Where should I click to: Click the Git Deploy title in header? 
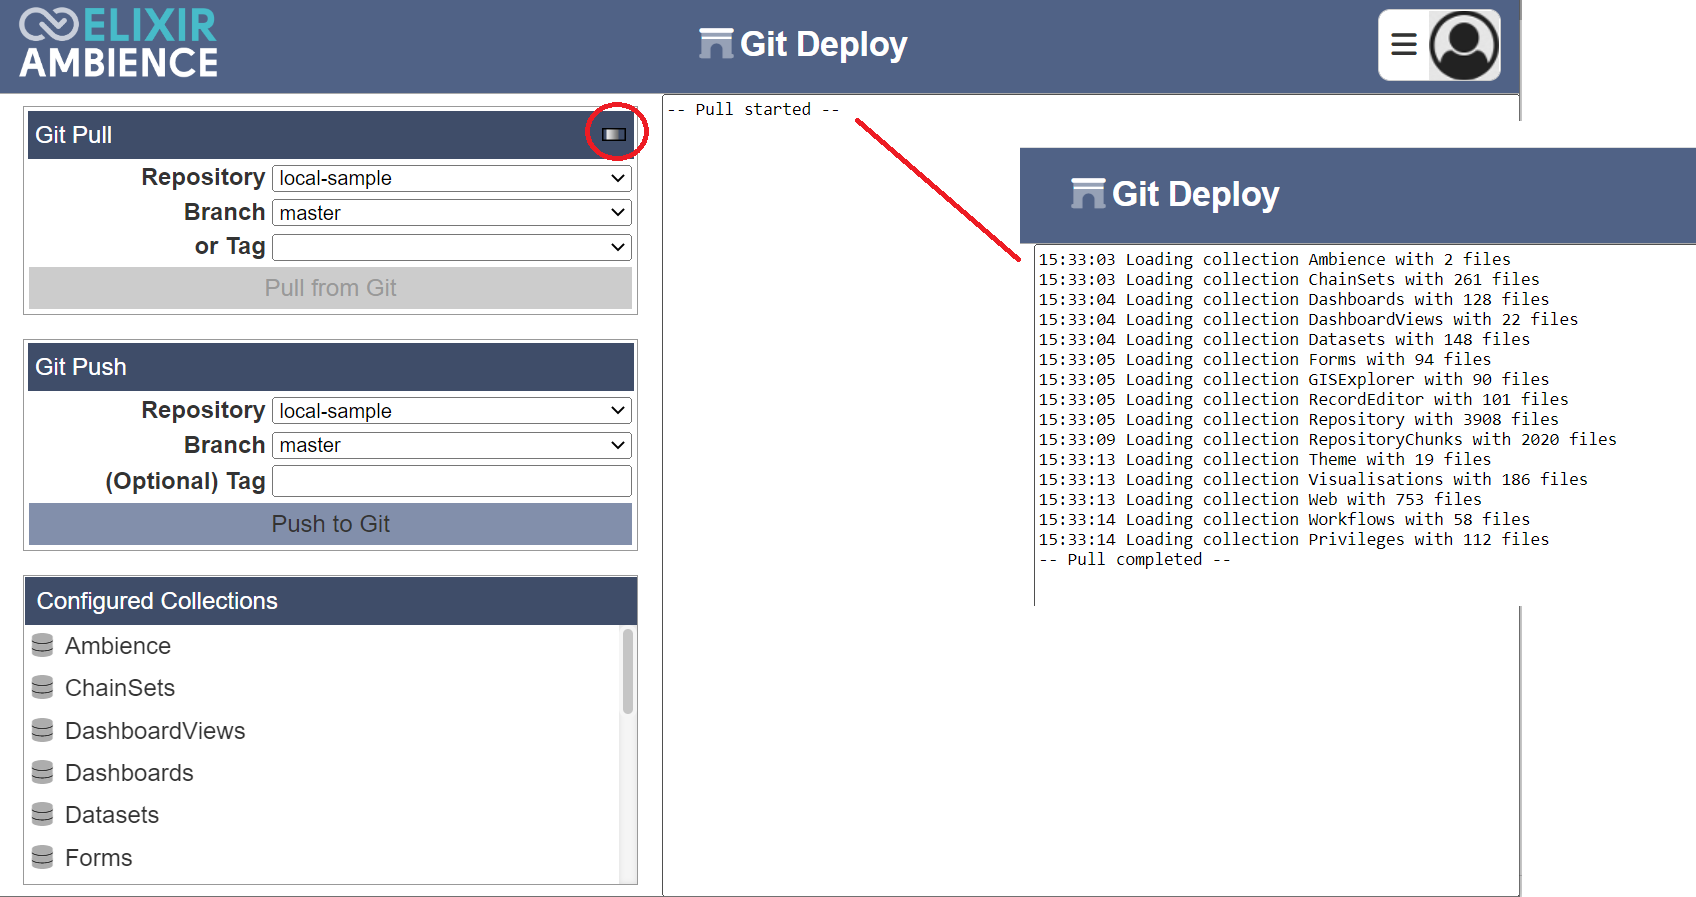[823, 44]
